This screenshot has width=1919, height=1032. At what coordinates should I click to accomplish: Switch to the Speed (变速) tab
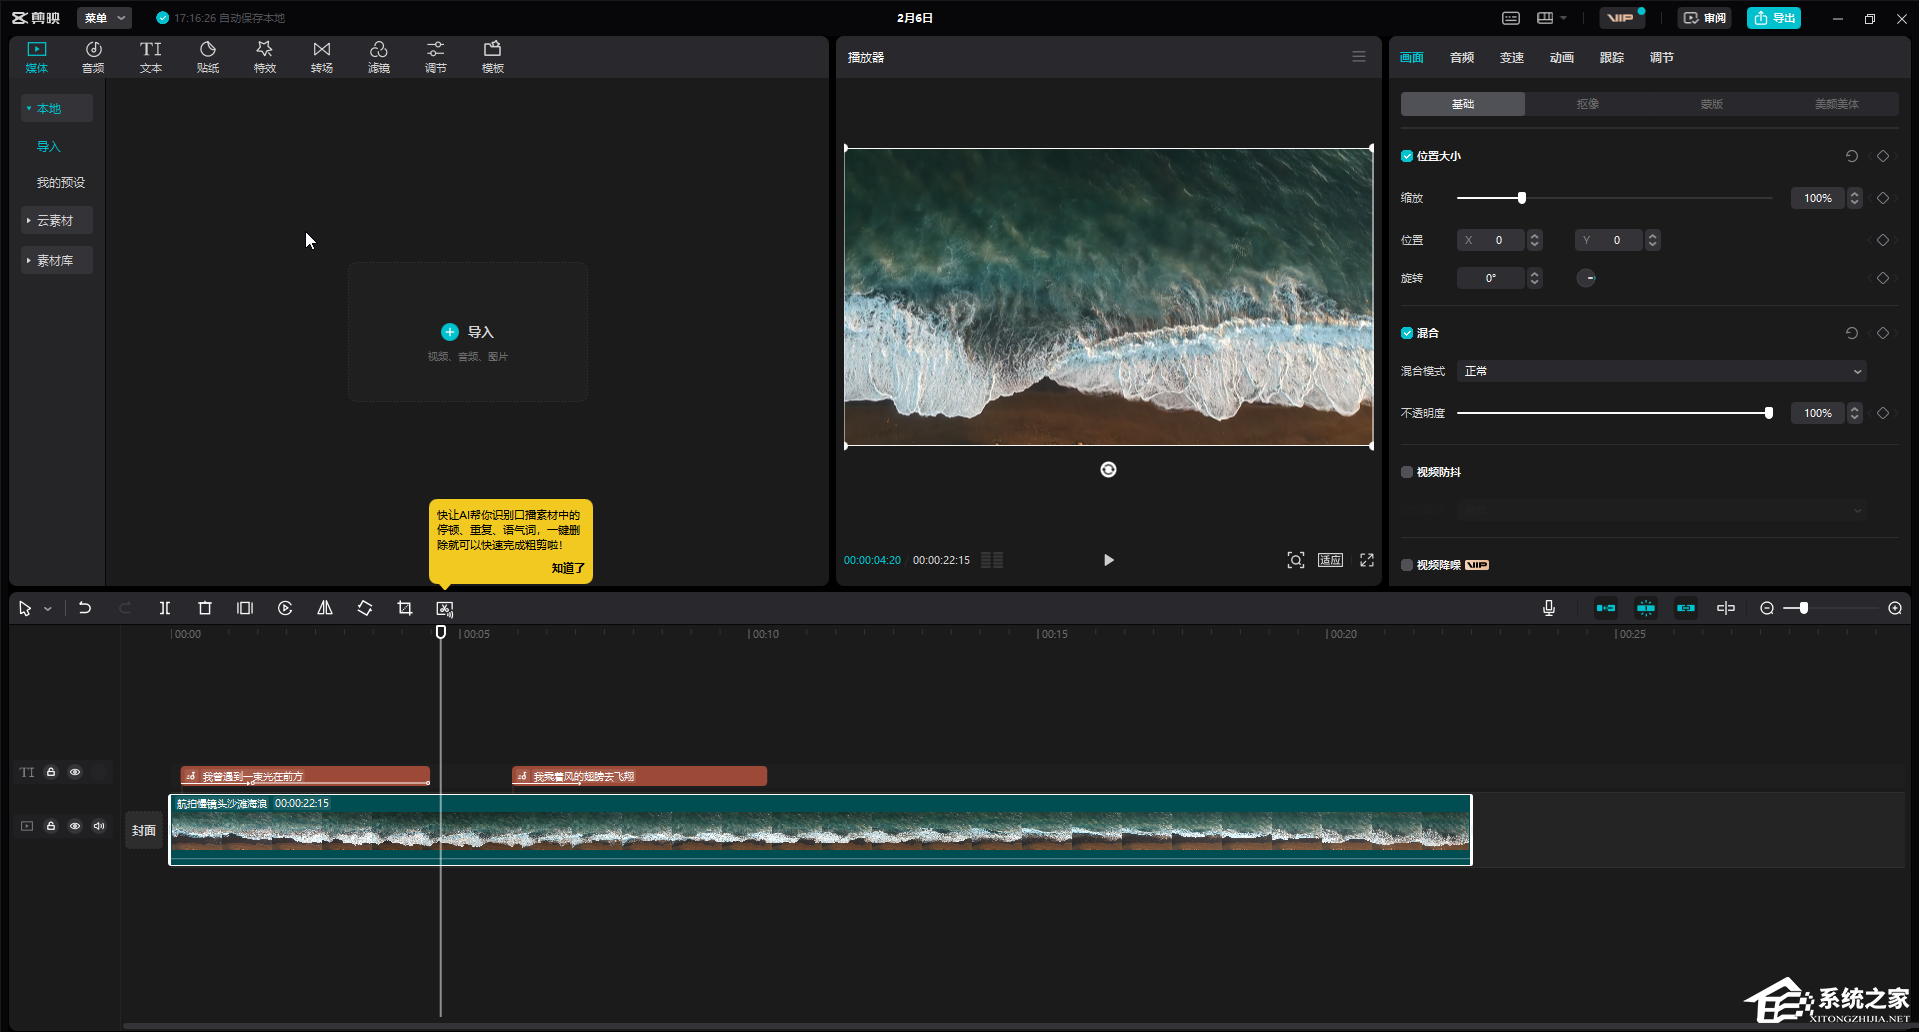tap(1511, 58)
